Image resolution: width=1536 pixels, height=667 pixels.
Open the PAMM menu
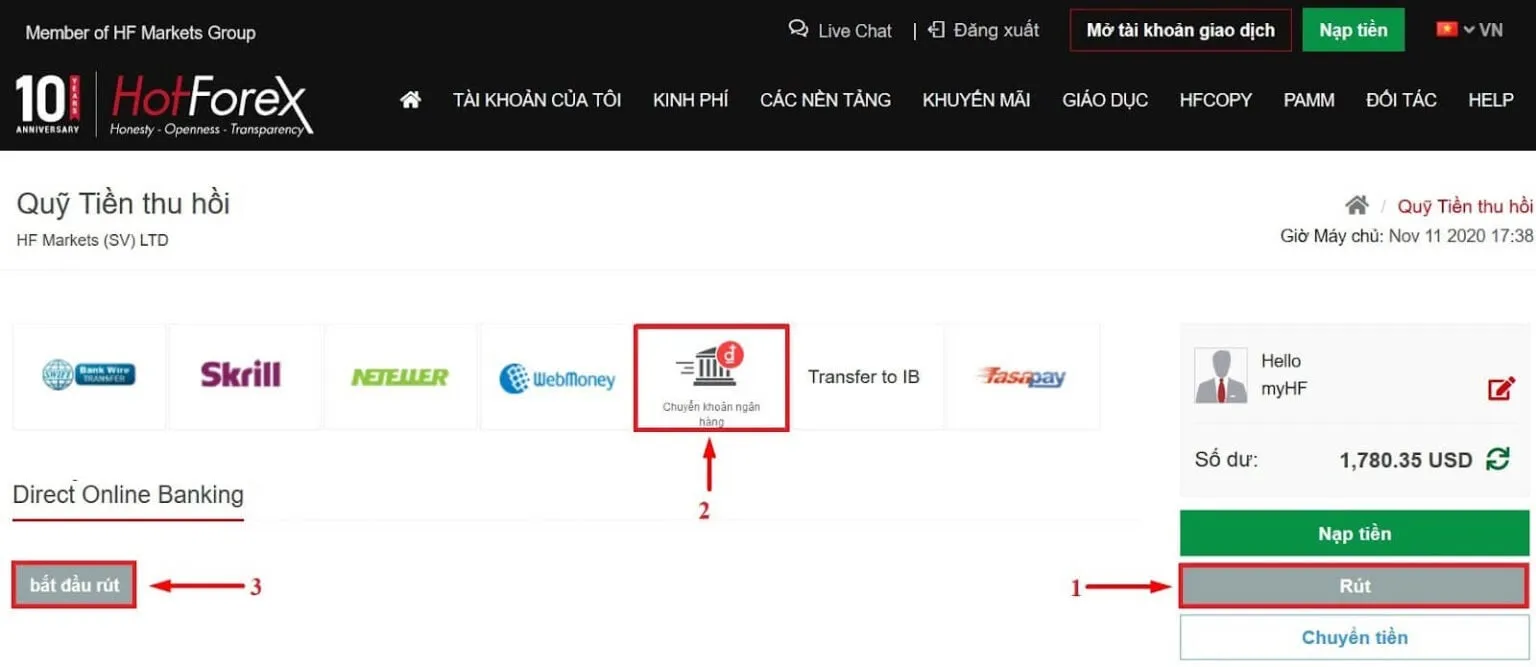click(1309, 100)
